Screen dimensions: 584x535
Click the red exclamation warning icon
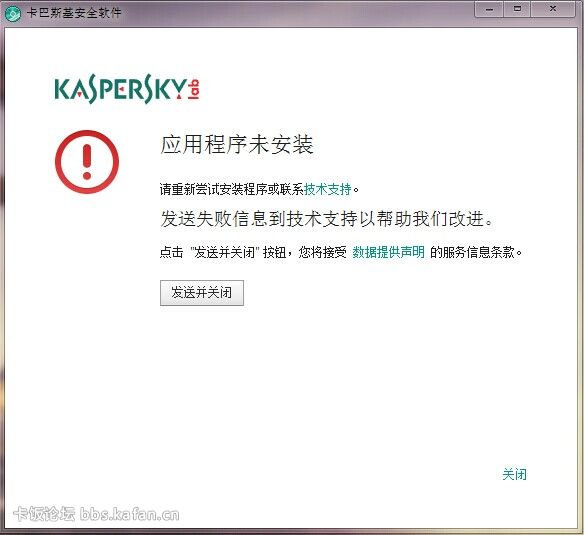click(87, 162)
